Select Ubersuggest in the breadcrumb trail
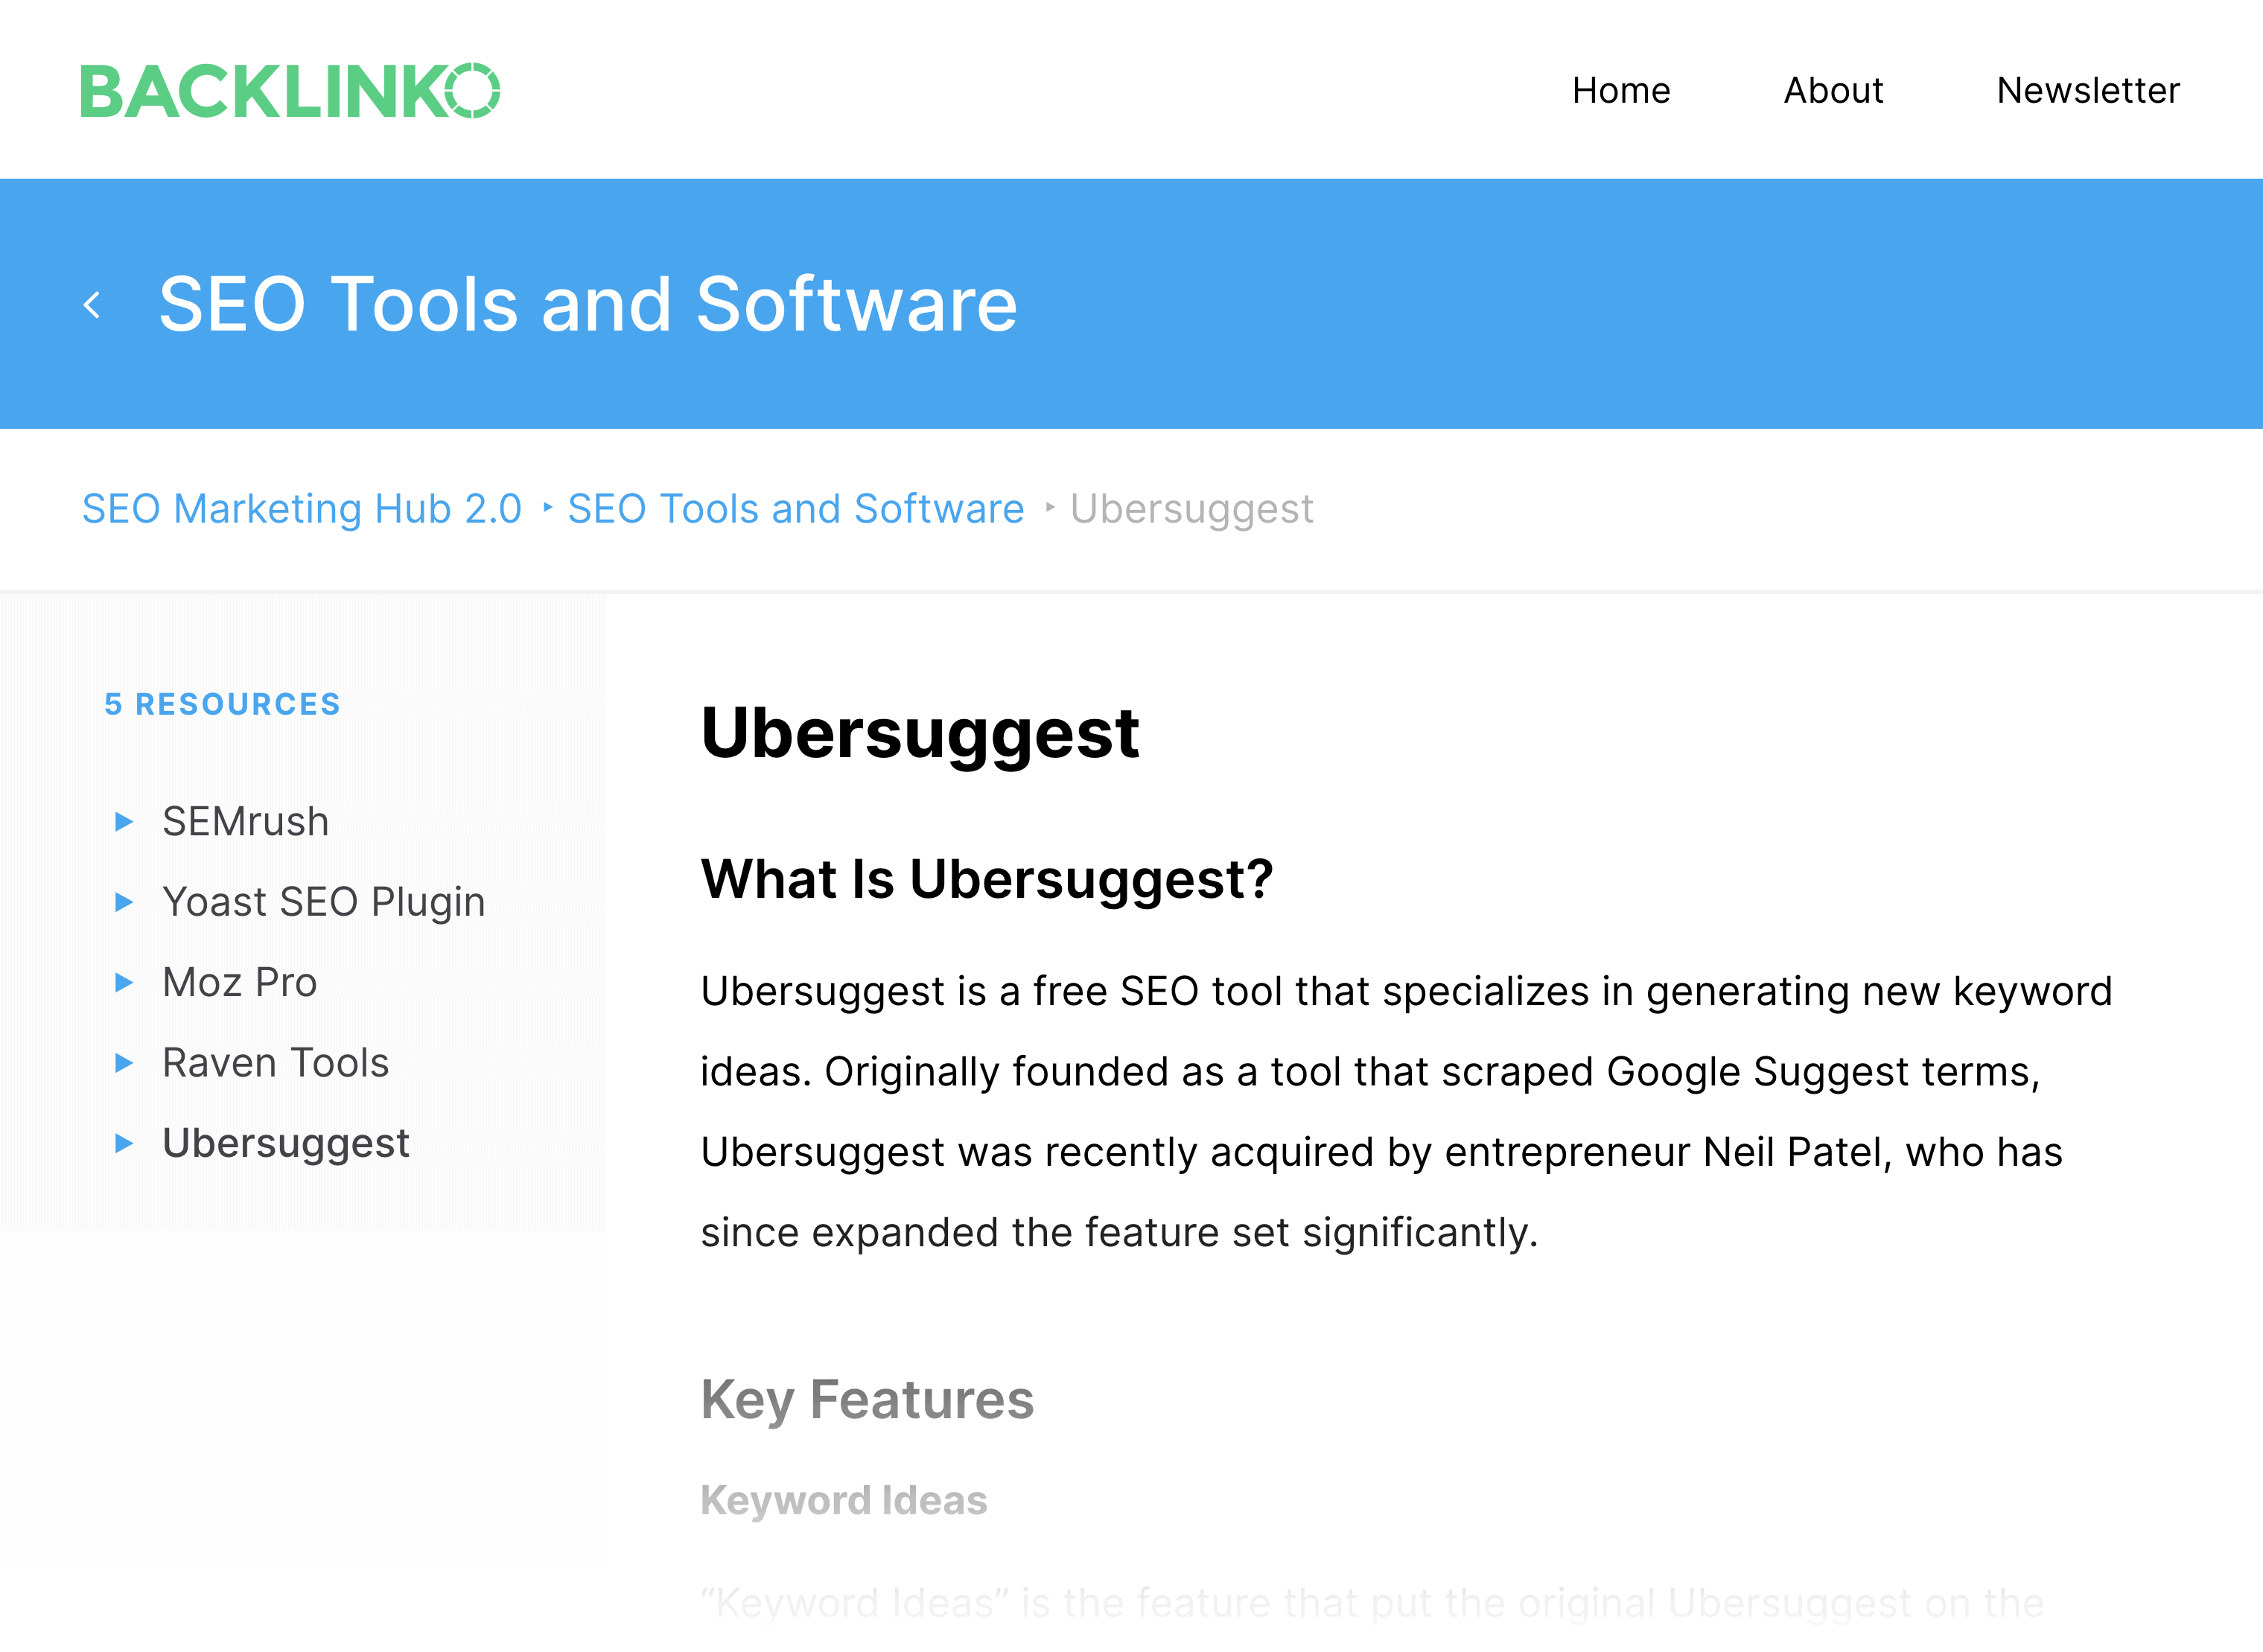Viewport: 2263px width, 1652px height. click(x=1192, y=509)
